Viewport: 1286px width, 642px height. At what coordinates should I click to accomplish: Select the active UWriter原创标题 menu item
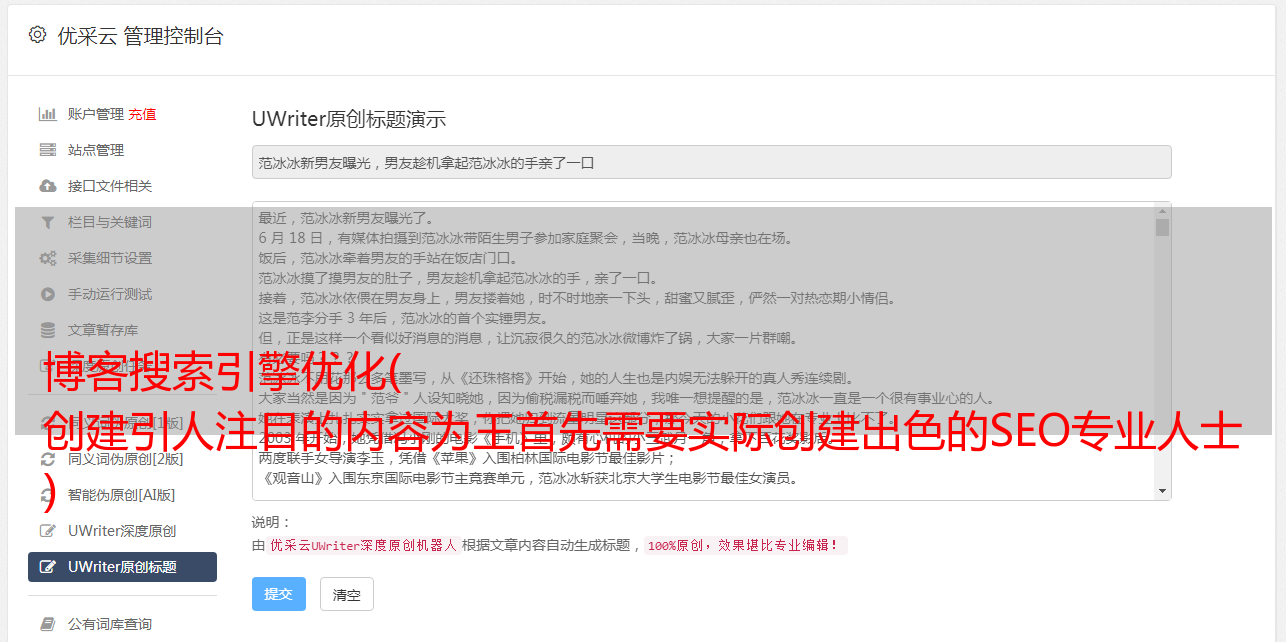(x=122, y=567)
